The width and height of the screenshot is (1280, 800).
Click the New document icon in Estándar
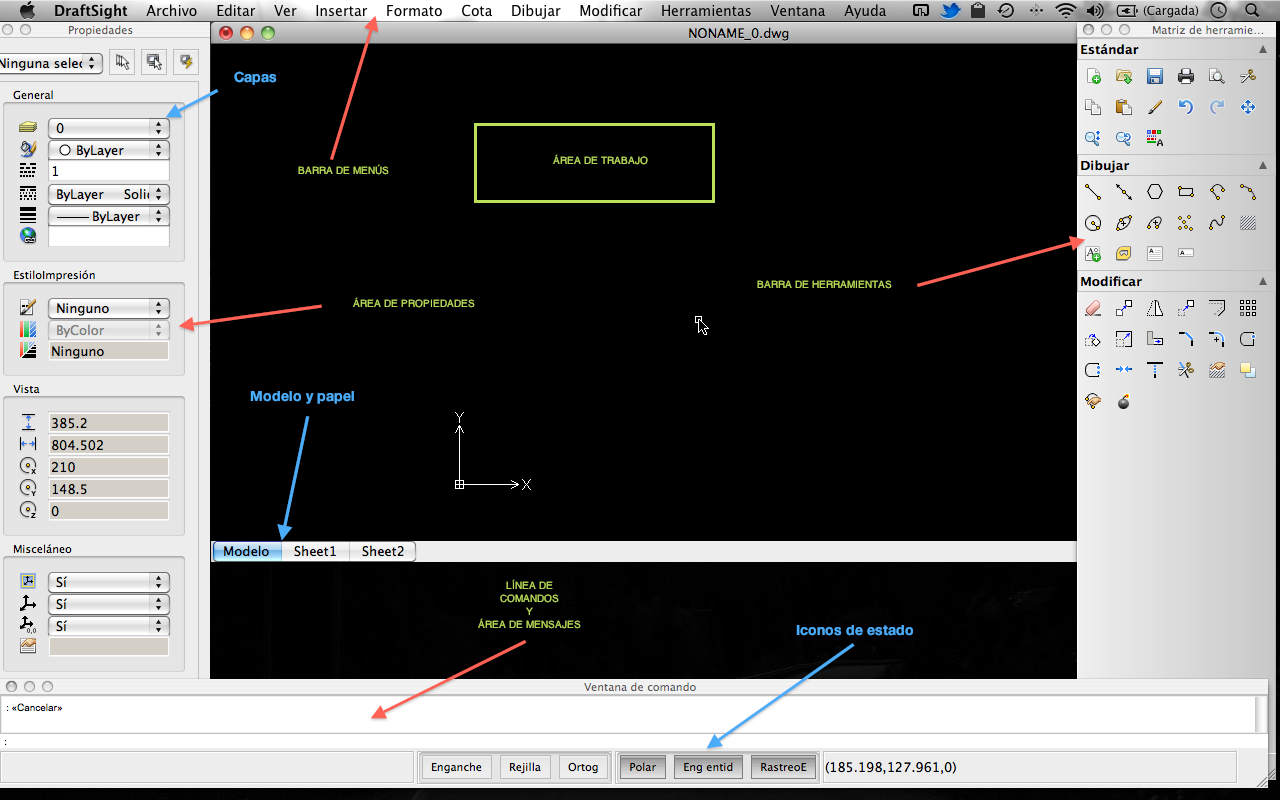click(1093, 76)
